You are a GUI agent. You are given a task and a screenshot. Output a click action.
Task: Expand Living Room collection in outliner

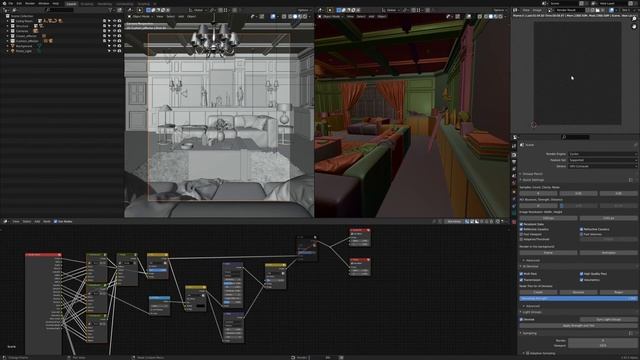pos(7,21)
